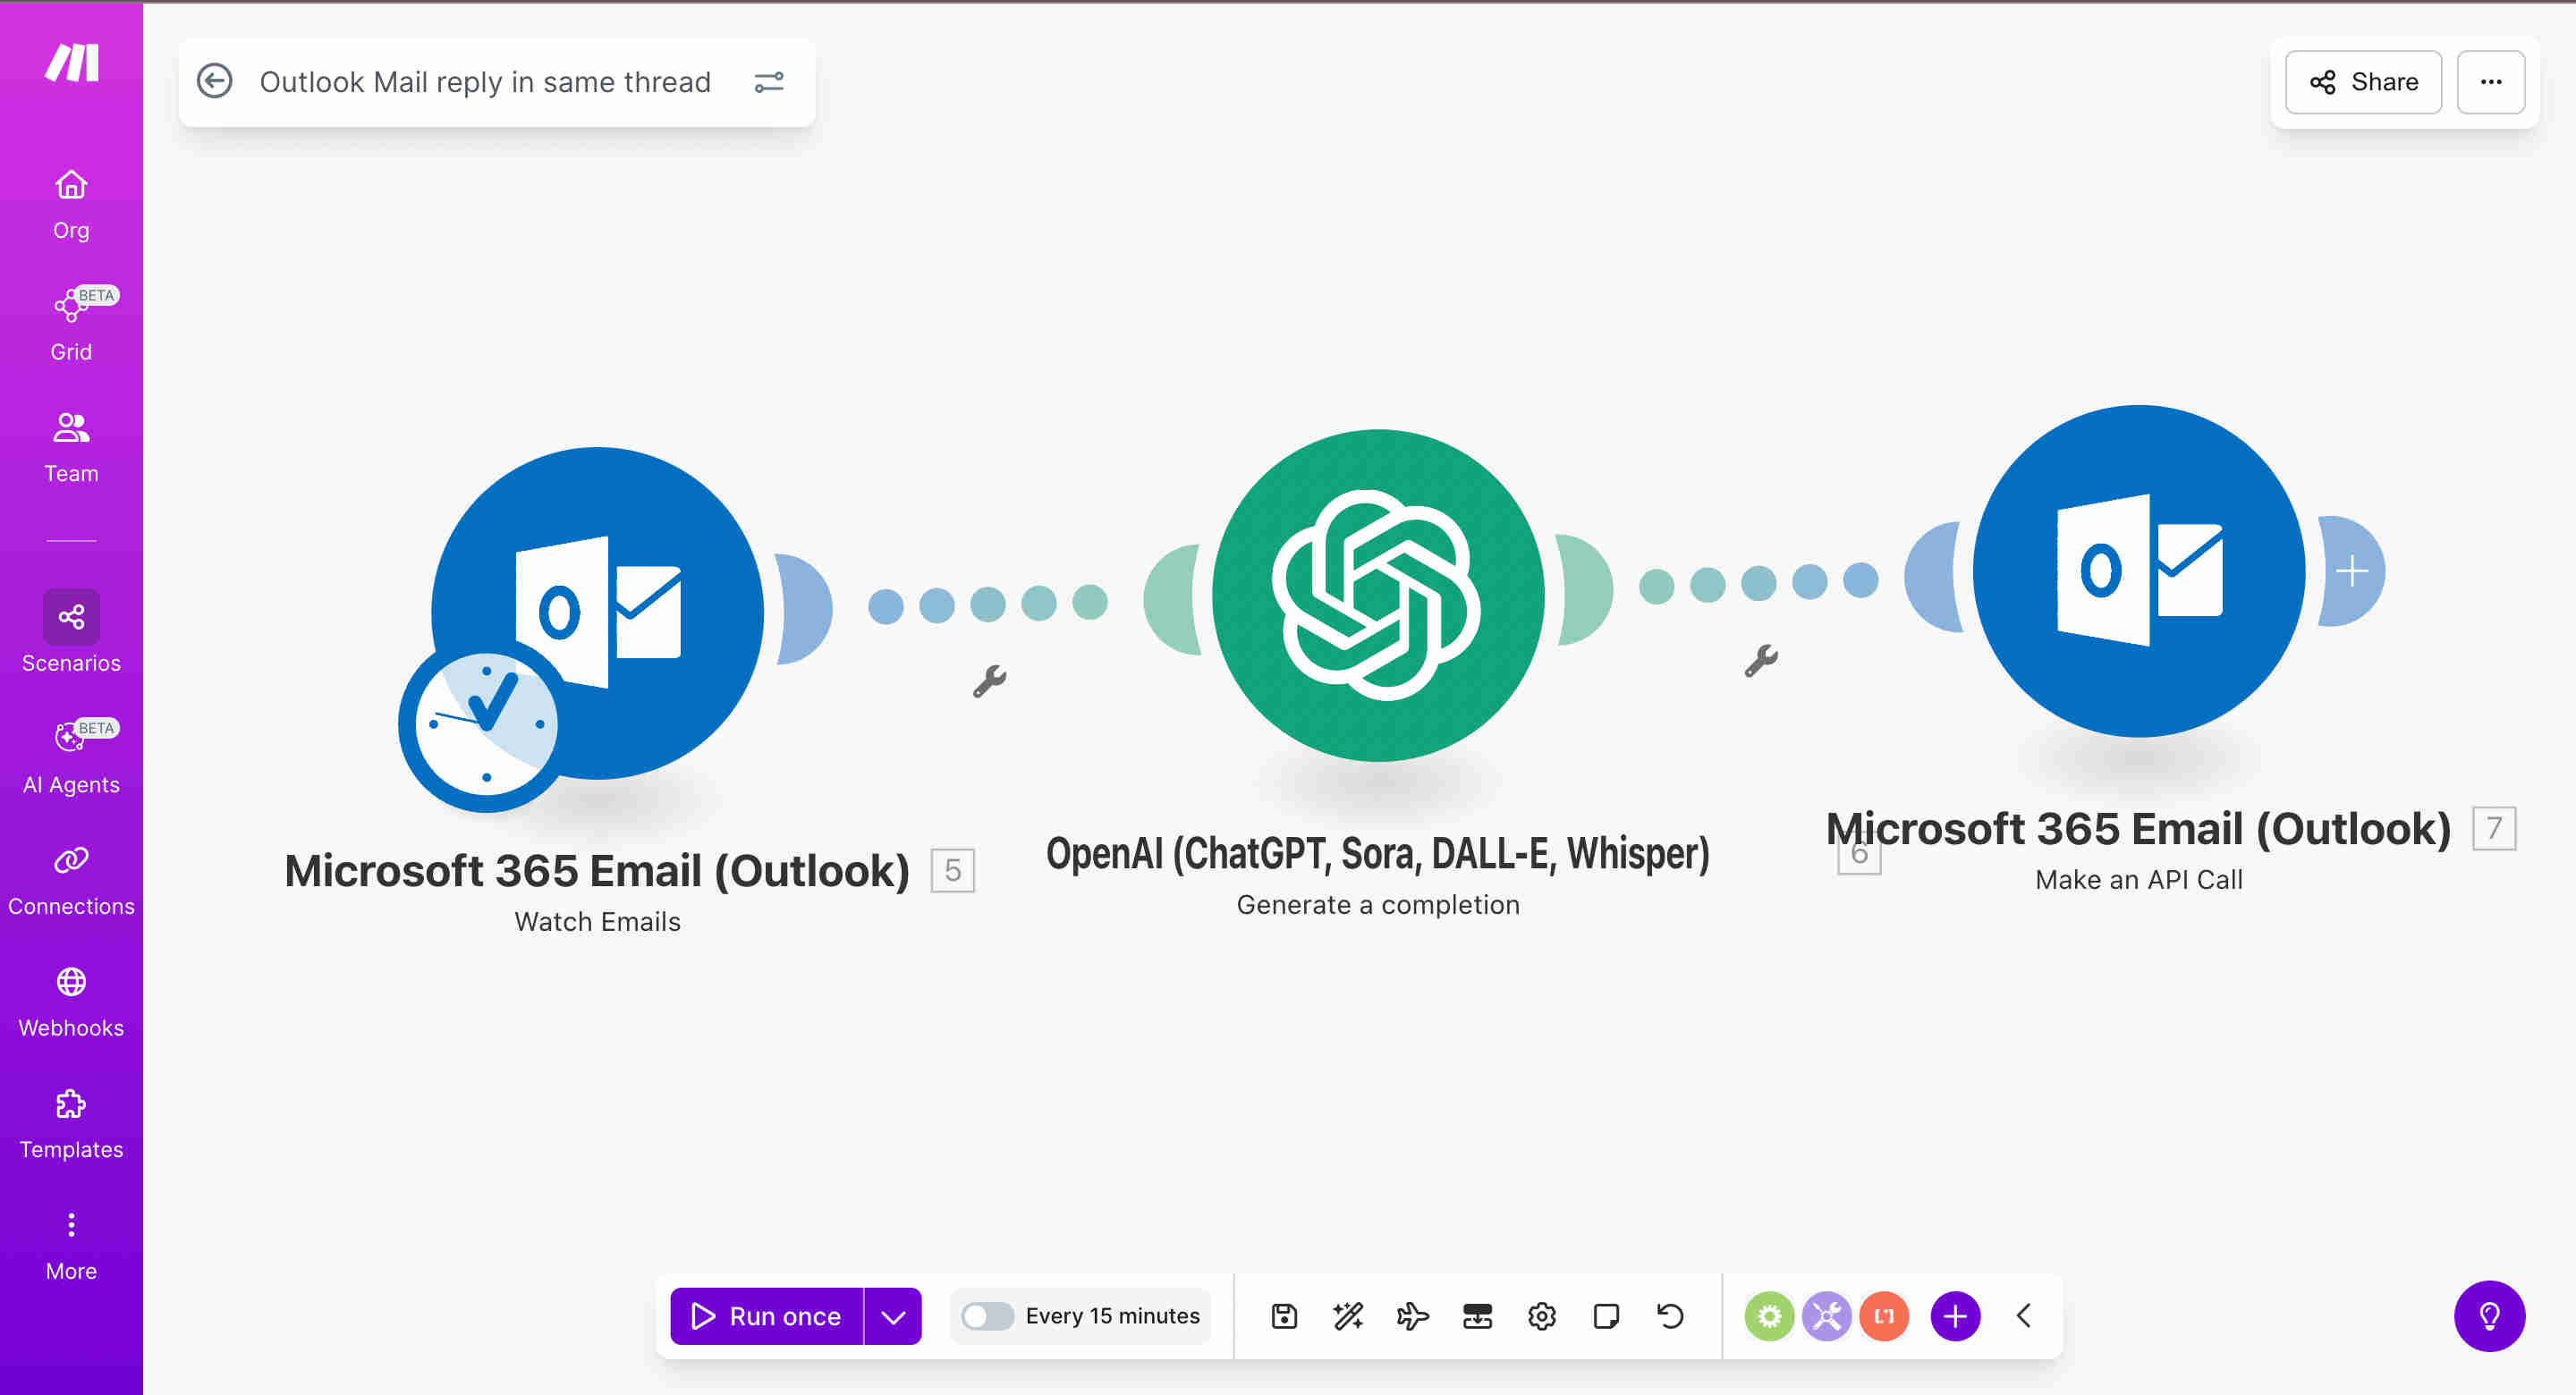
Task: Click the Make an API Call label
Action: pos(2139,880)
